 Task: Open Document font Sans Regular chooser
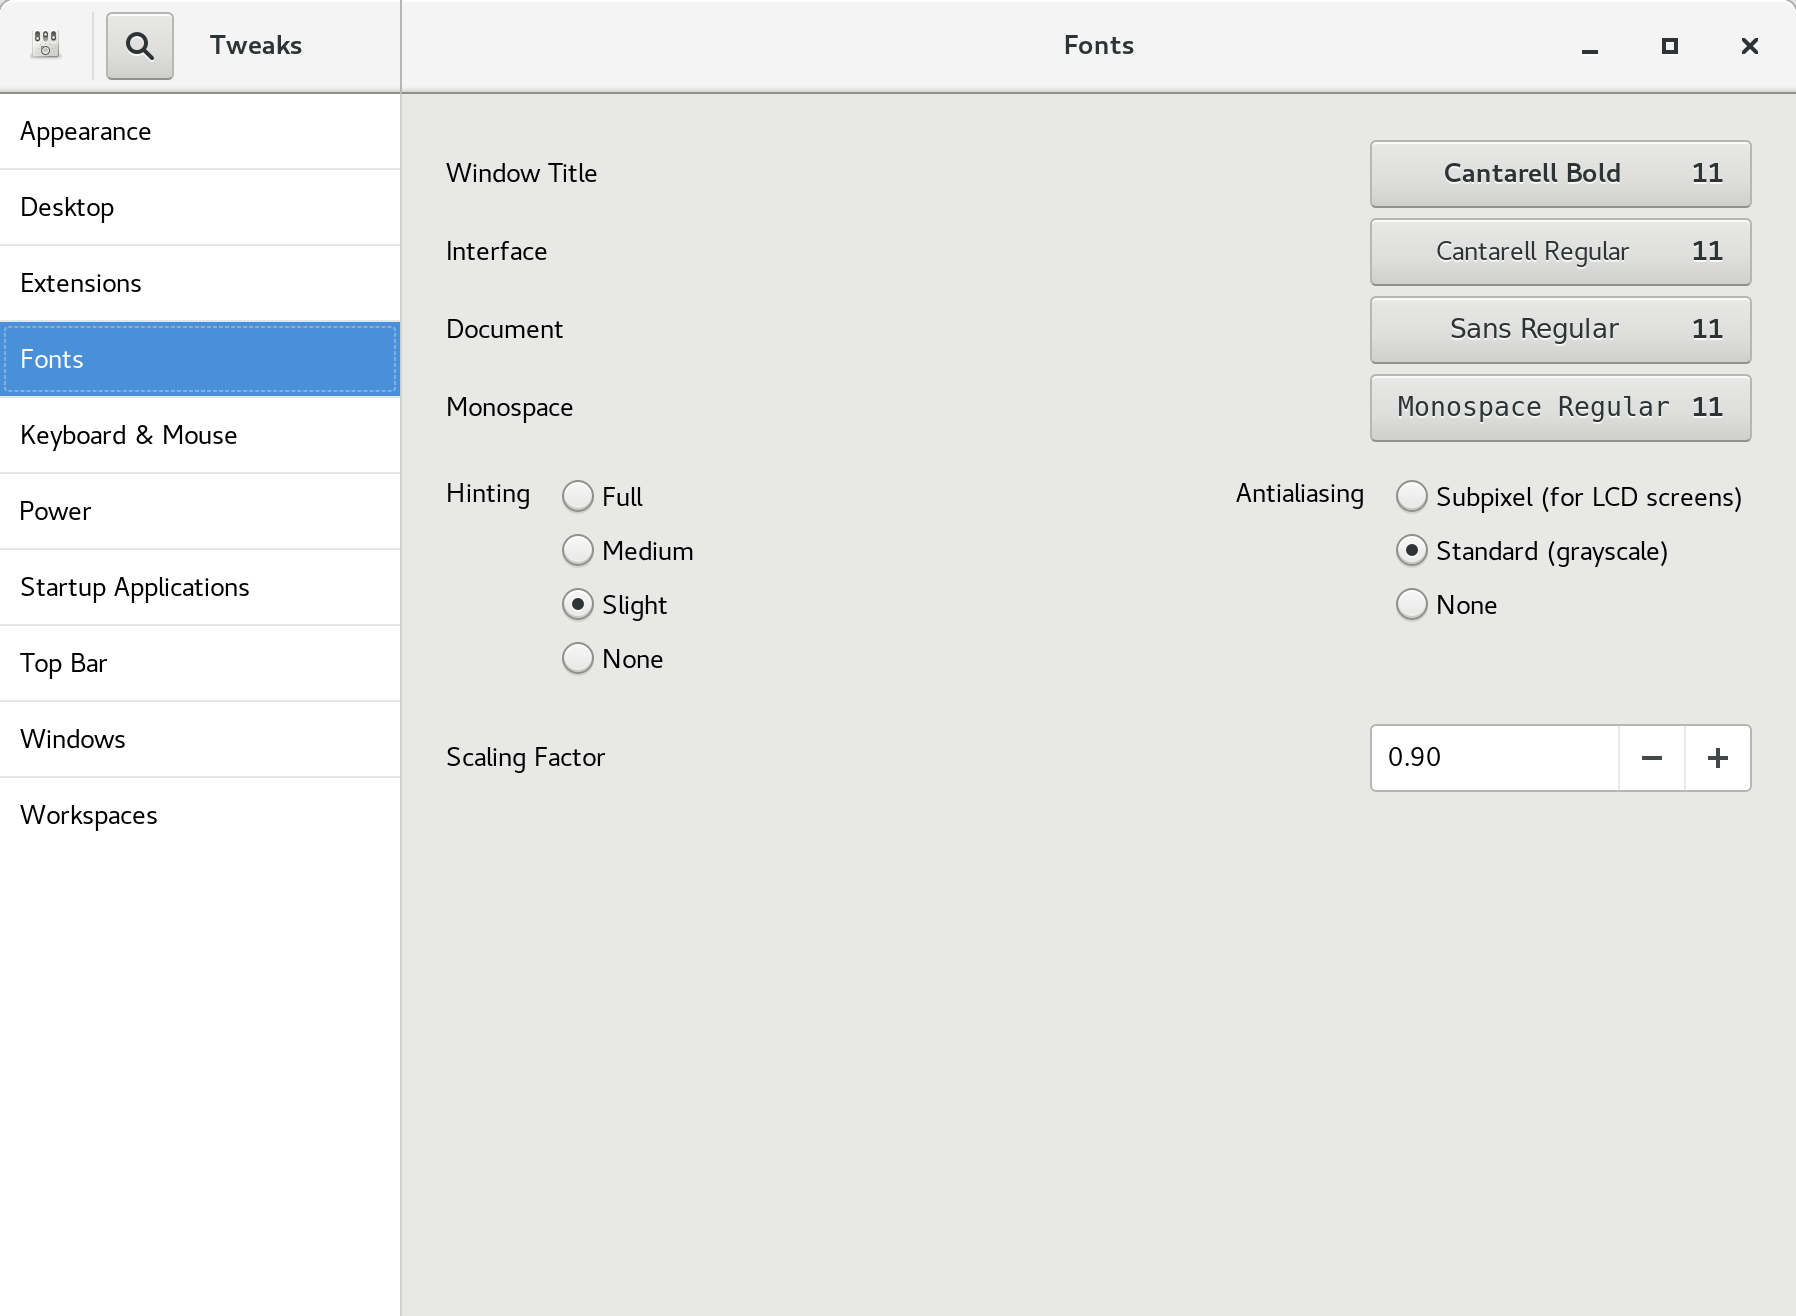coord(1559,330)
